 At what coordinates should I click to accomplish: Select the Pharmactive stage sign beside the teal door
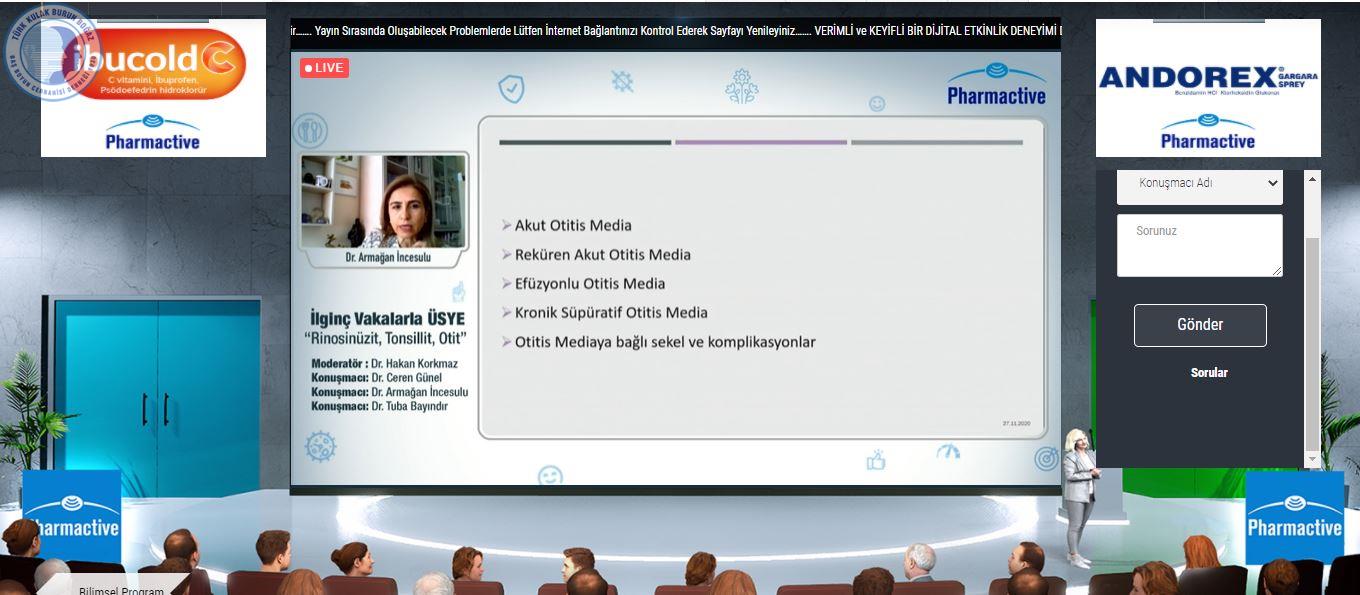71,518
